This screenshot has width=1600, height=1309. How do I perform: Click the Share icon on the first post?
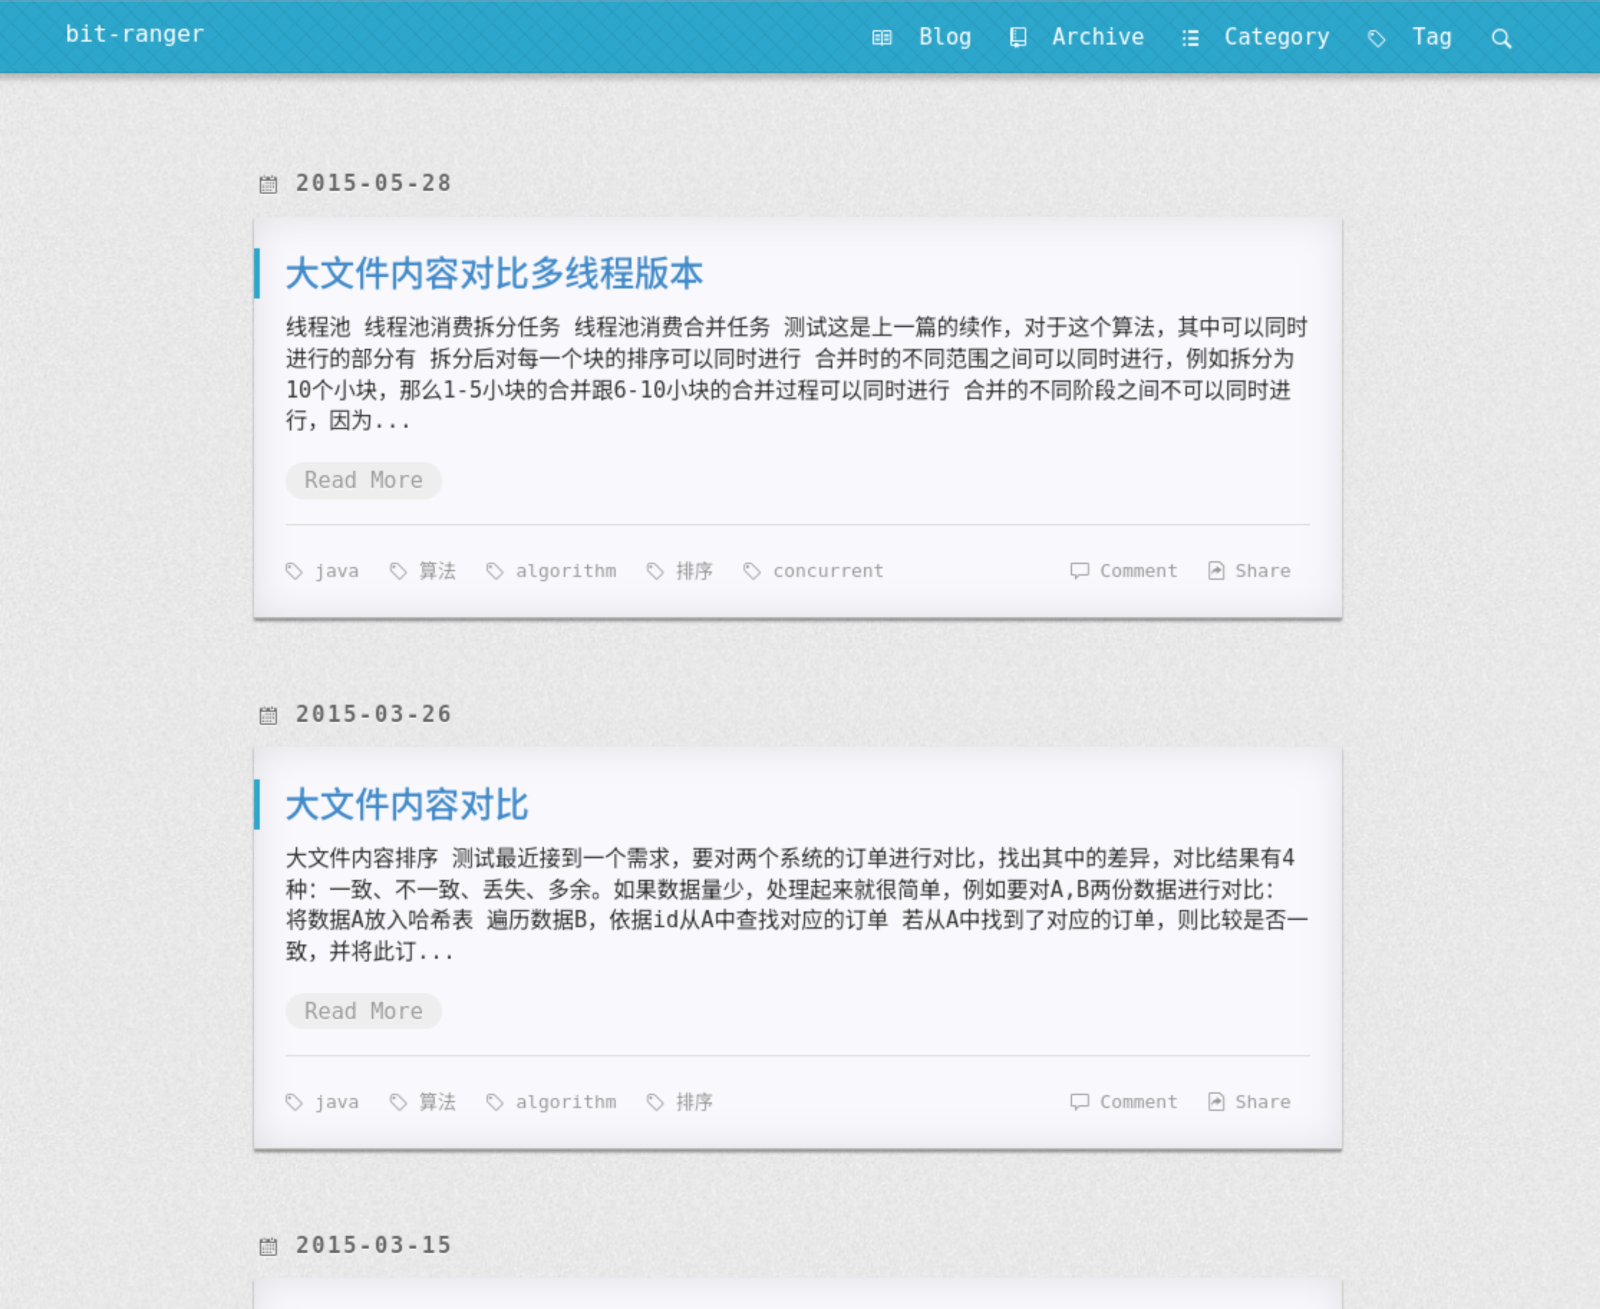pos(1216,570)
